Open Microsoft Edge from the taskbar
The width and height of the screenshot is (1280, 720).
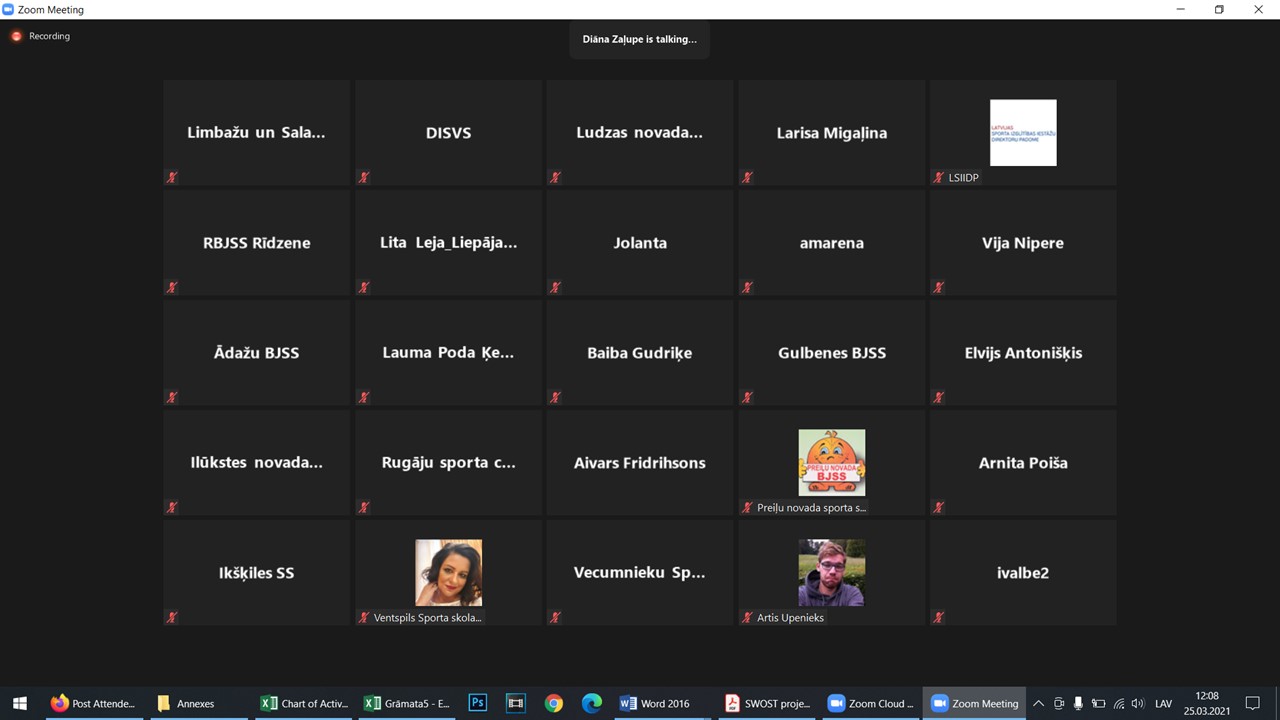591,703
